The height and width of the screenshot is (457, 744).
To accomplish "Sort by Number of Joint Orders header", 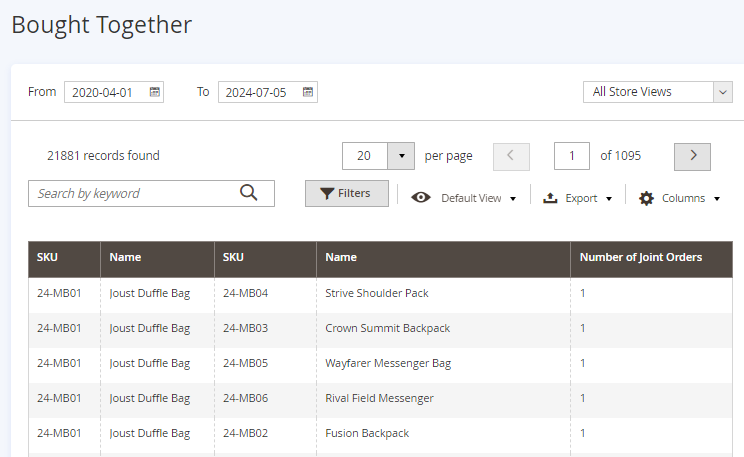I will pyautogui.click(x=651, y=259).
